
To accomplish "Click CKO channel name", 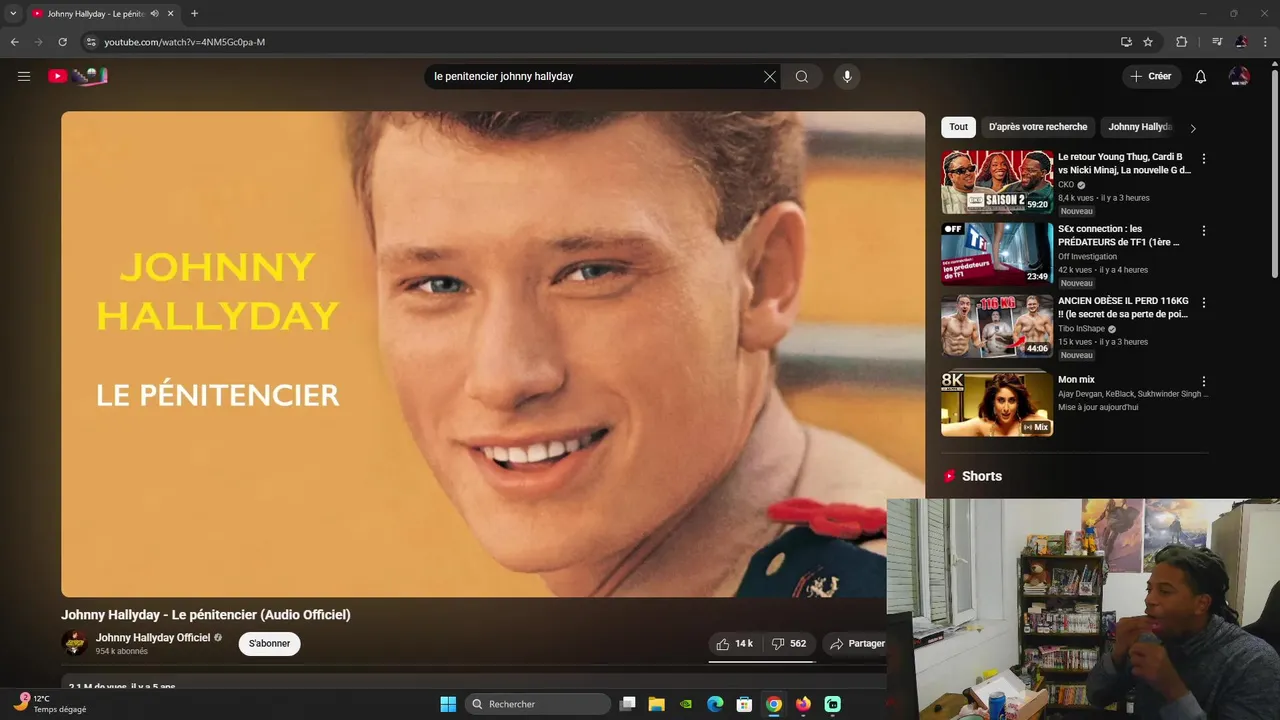I will pos(1066,185).
